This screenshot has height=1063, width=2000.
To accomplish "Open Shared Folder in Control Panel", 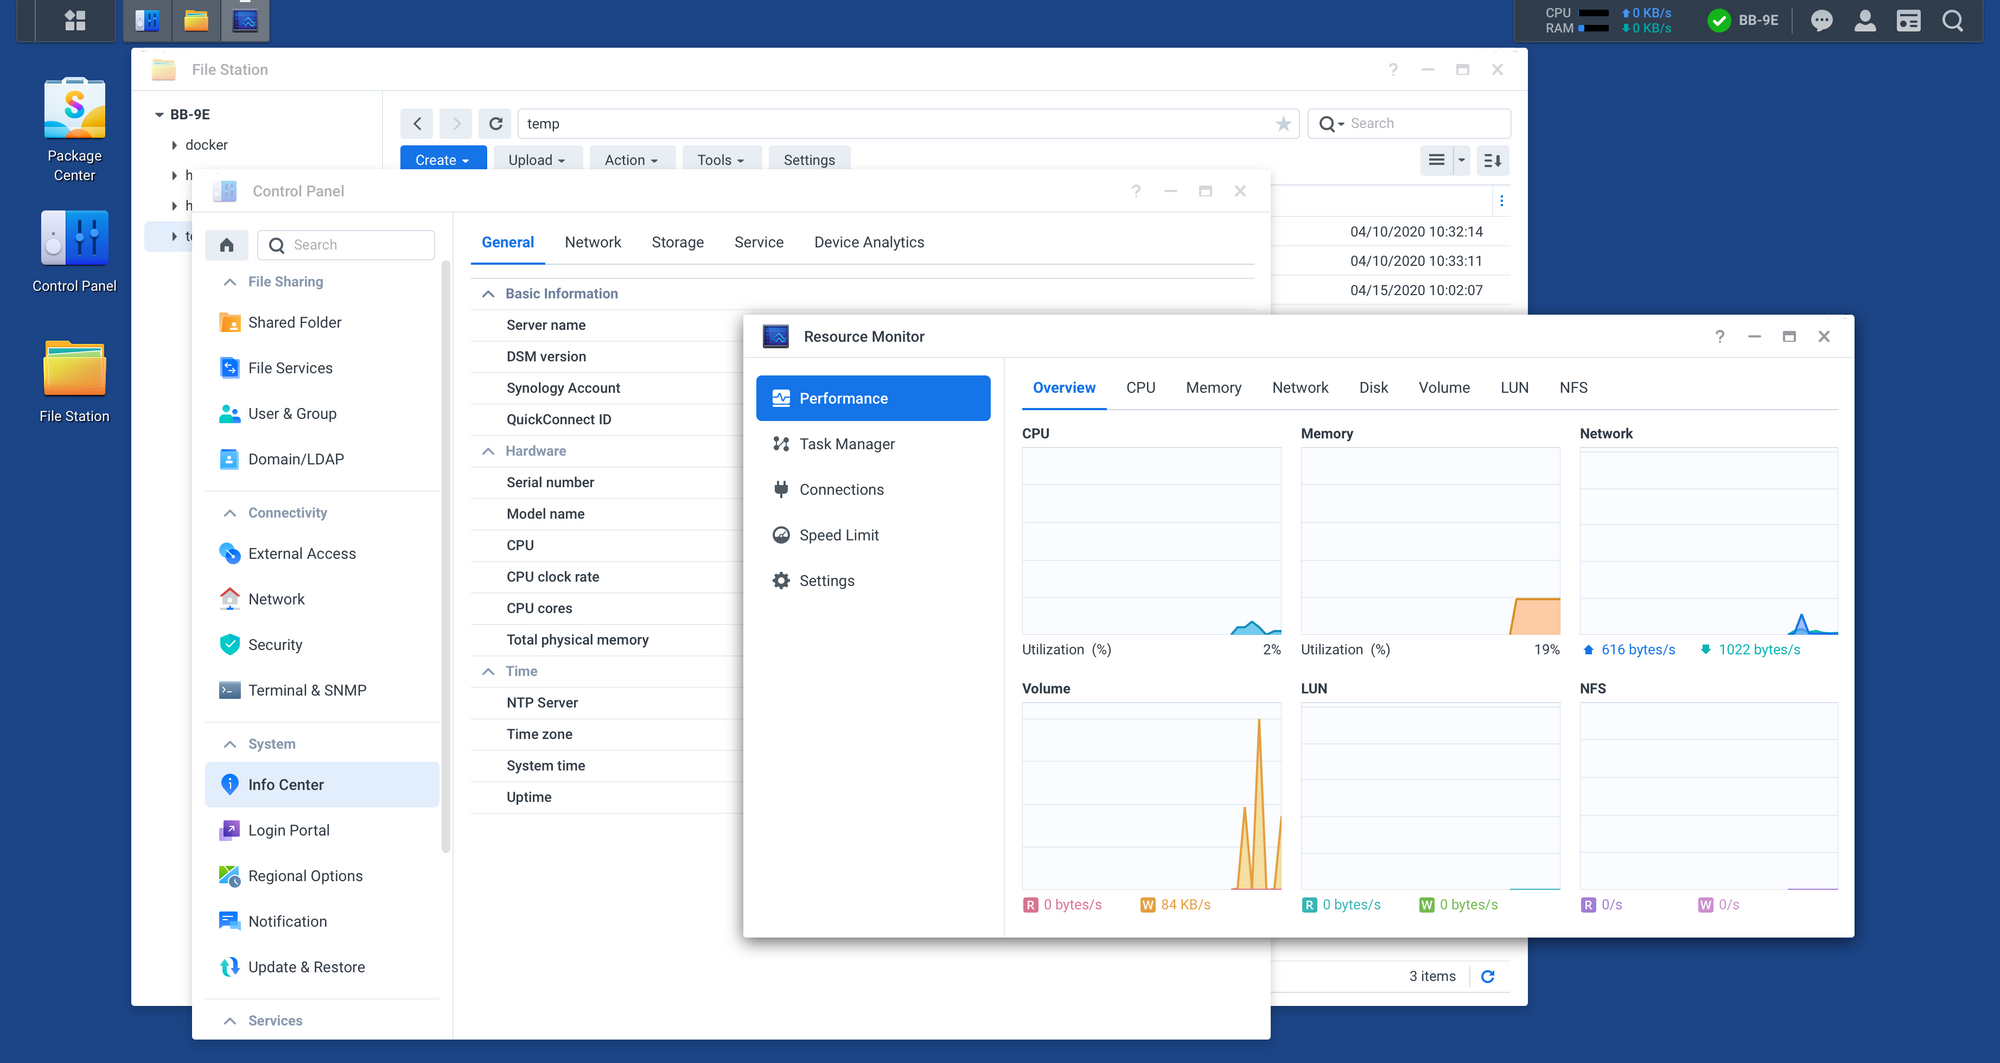I will [322, 322].
